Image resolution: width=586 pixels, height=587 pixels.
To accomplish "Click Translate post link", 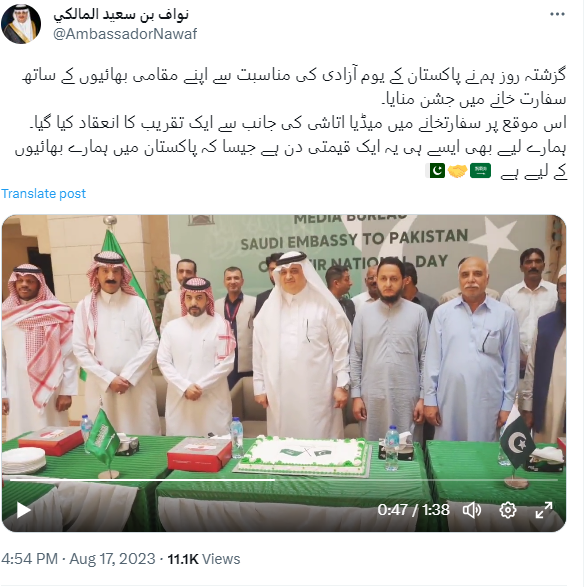I will pyautogui.click(x=43, y=194).
